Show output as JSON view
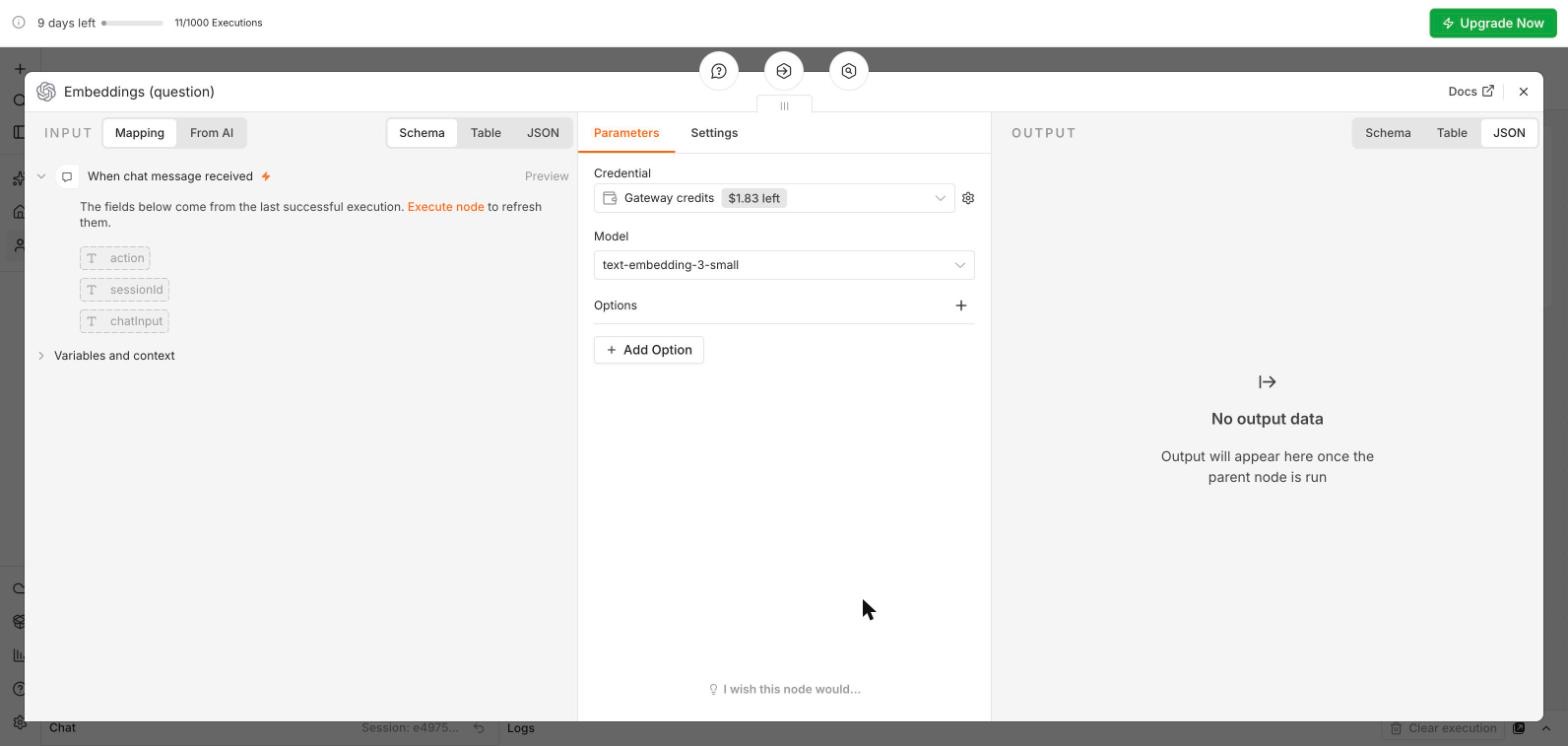1568x746 pixels. point(1509,133)
